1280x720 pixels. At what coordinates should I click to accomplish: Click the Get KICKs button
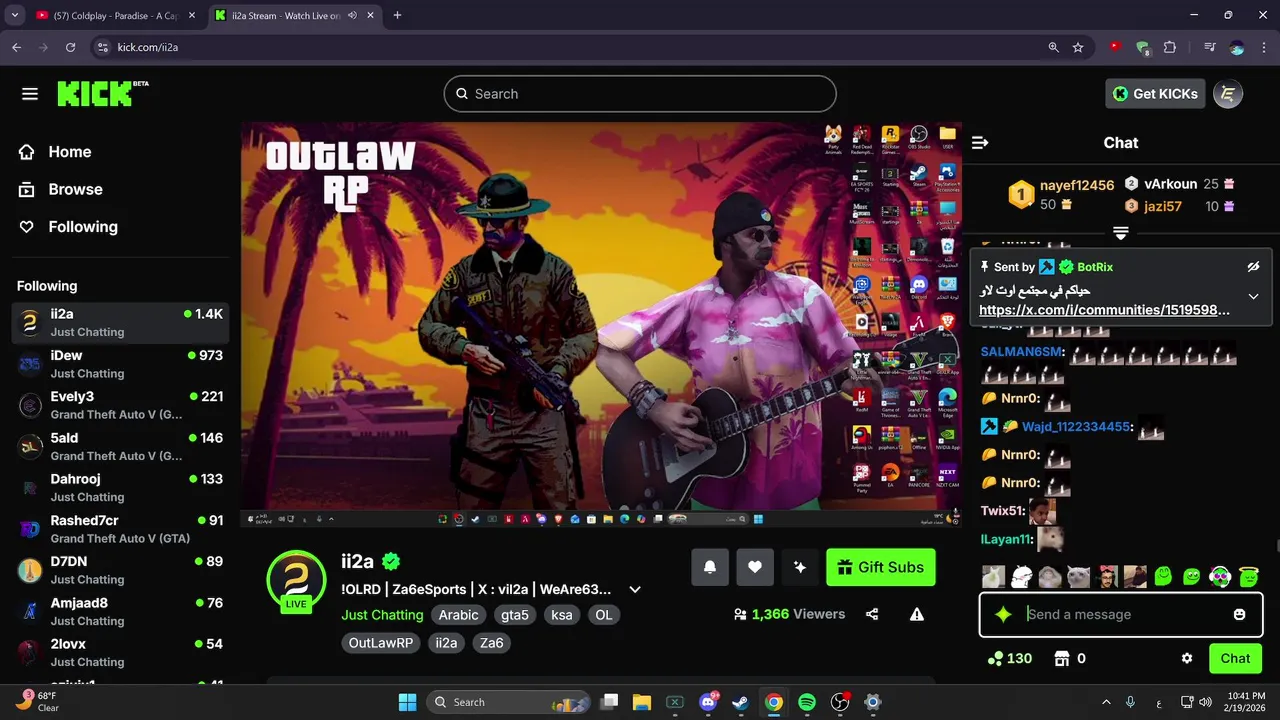point(1155,94)
